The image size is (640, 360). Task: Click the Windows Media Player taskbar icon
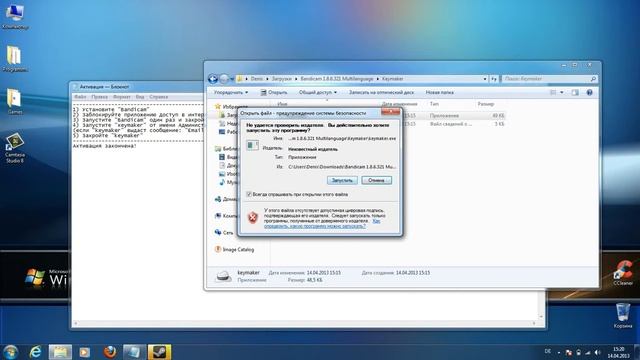point(84,352)
